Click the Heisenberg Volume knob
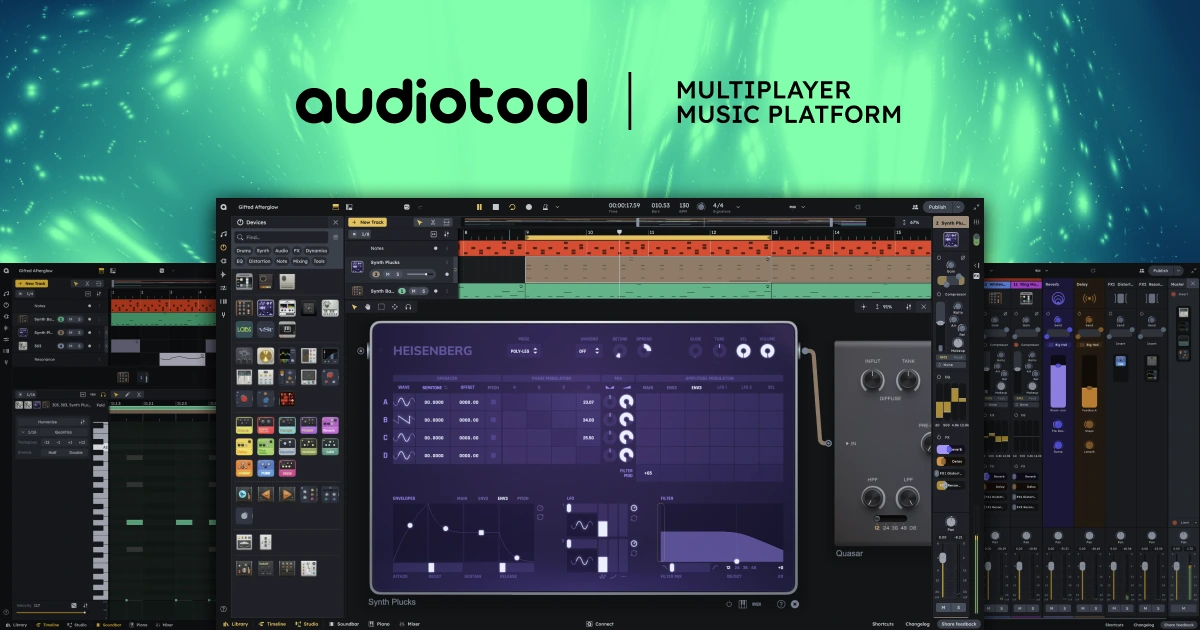The image size is (1200, 630). point(767,351)
